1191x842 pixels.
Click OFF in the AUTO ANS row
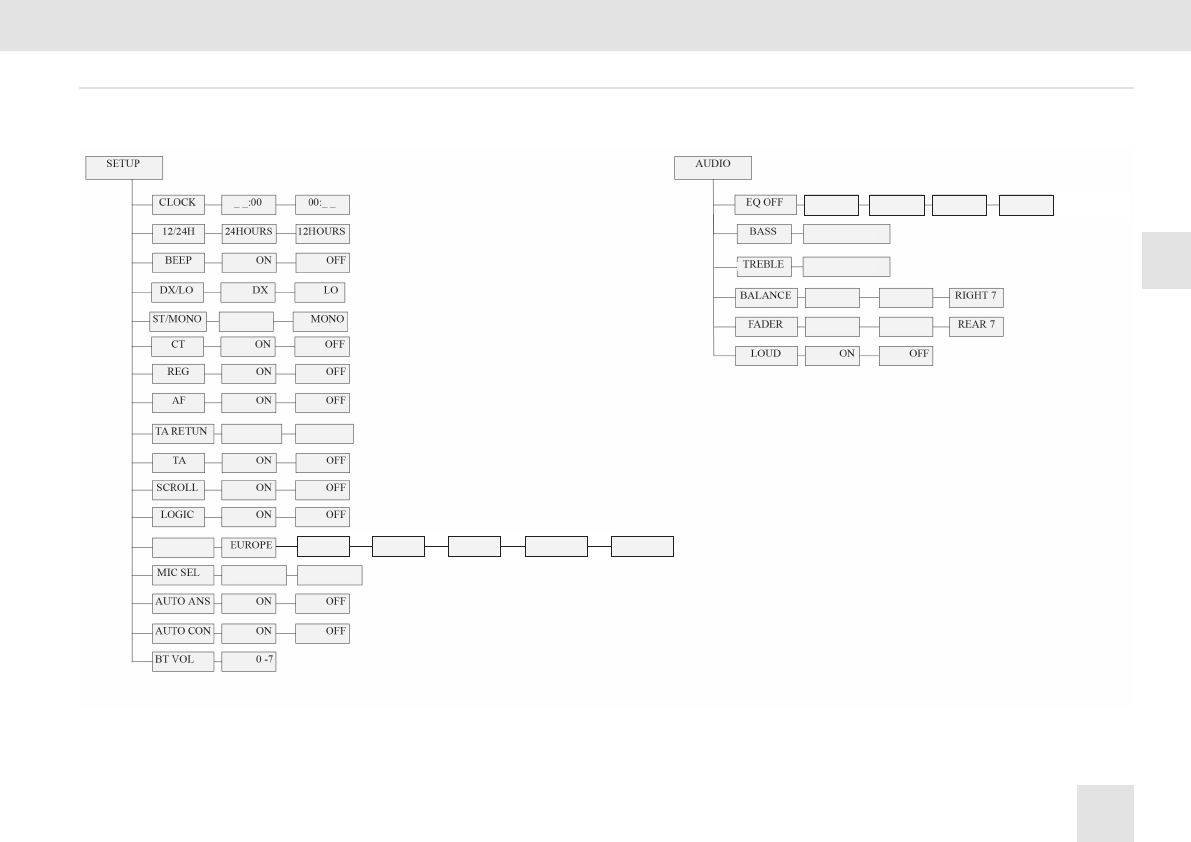pos(322,604)
